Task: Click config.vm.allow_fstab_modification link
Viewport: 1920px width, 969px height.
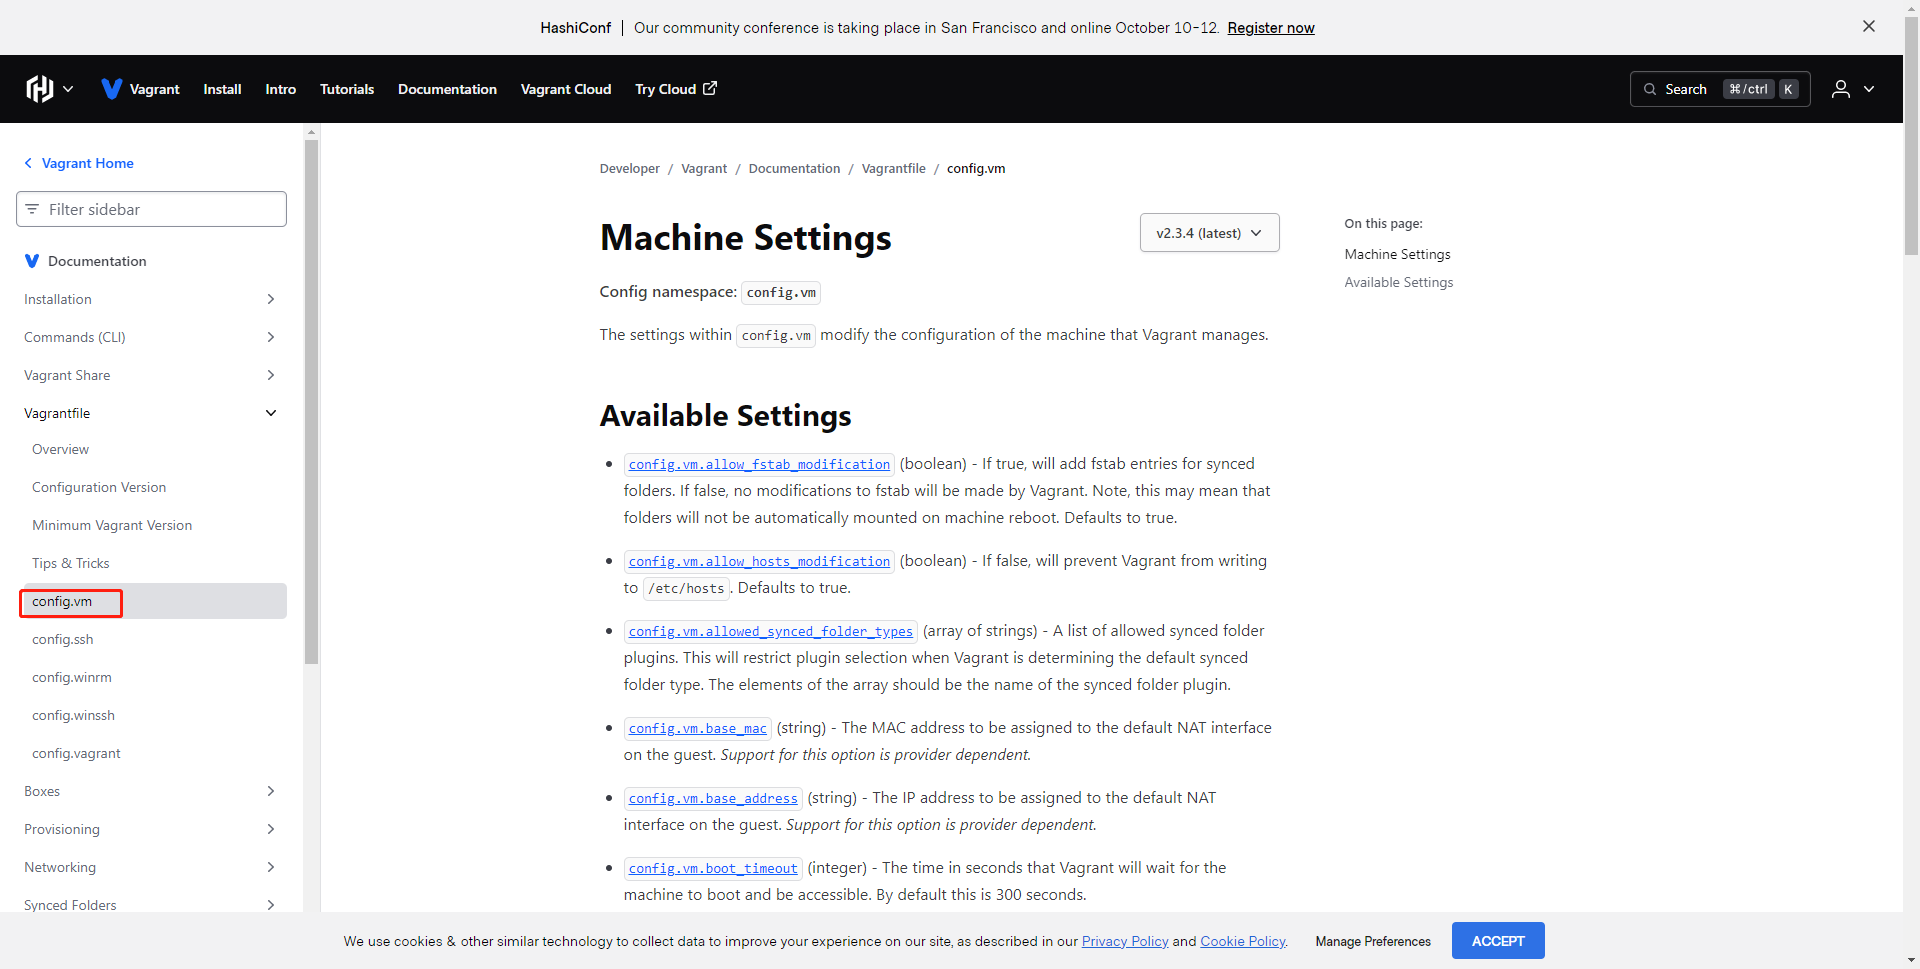Action: 759,464
